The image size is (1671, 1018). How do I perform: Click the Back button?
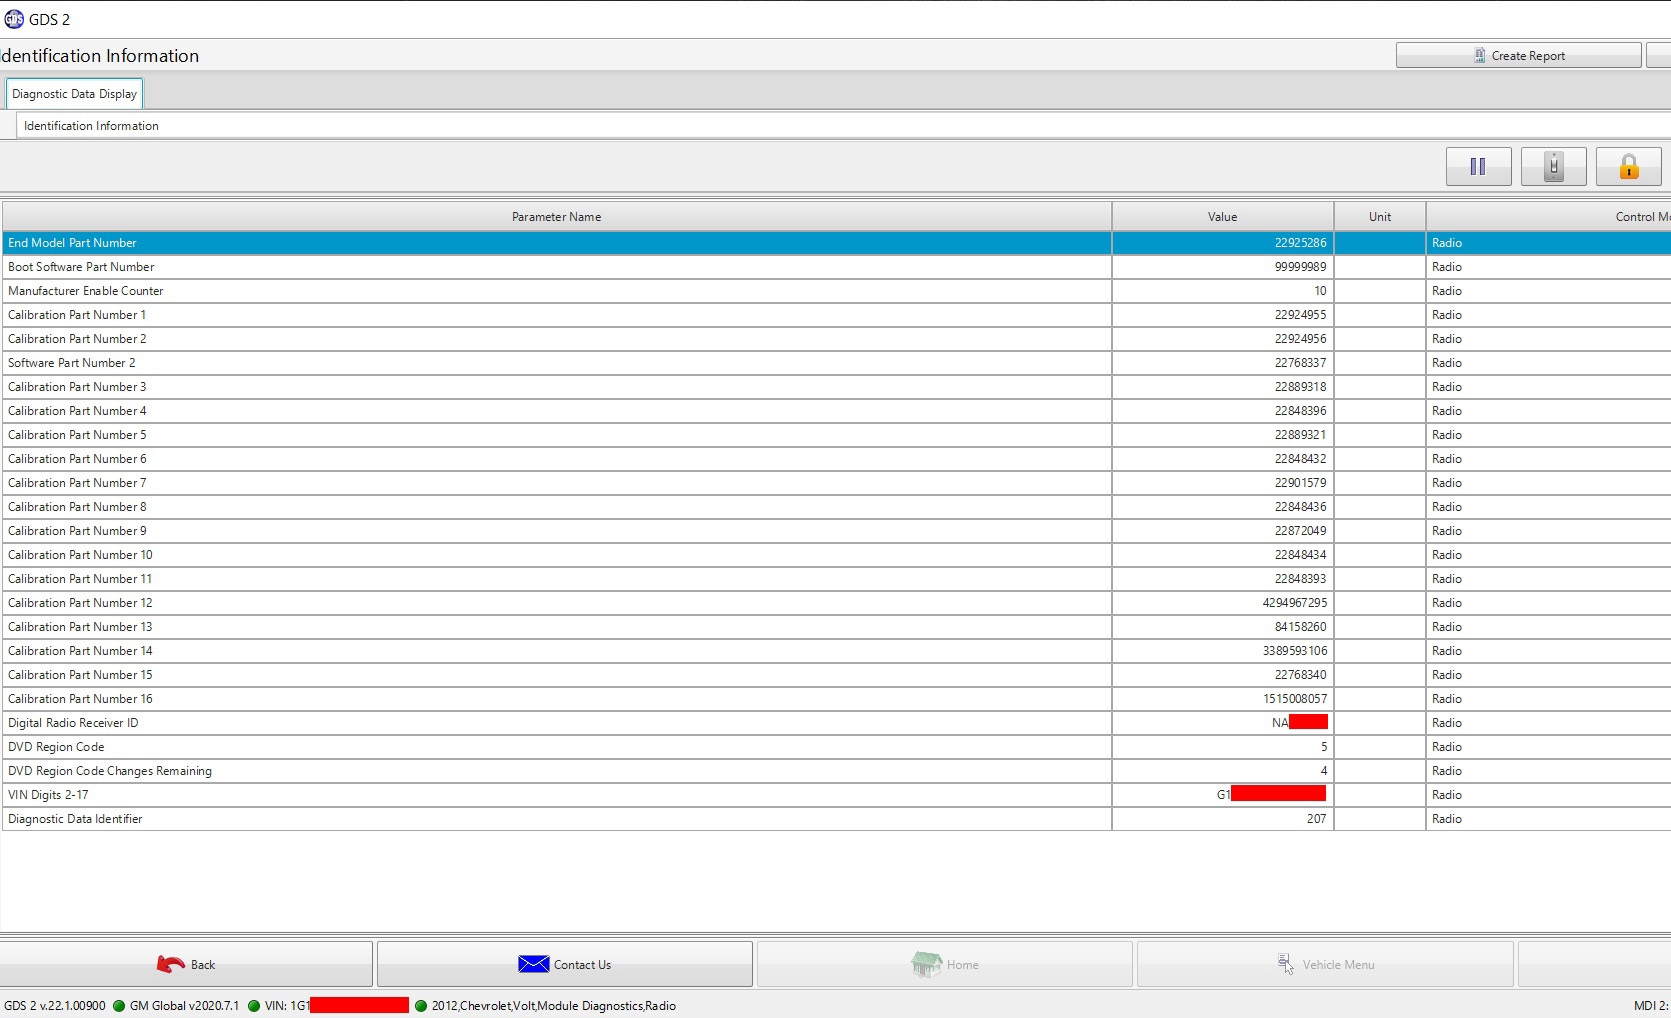click(186, 964)
